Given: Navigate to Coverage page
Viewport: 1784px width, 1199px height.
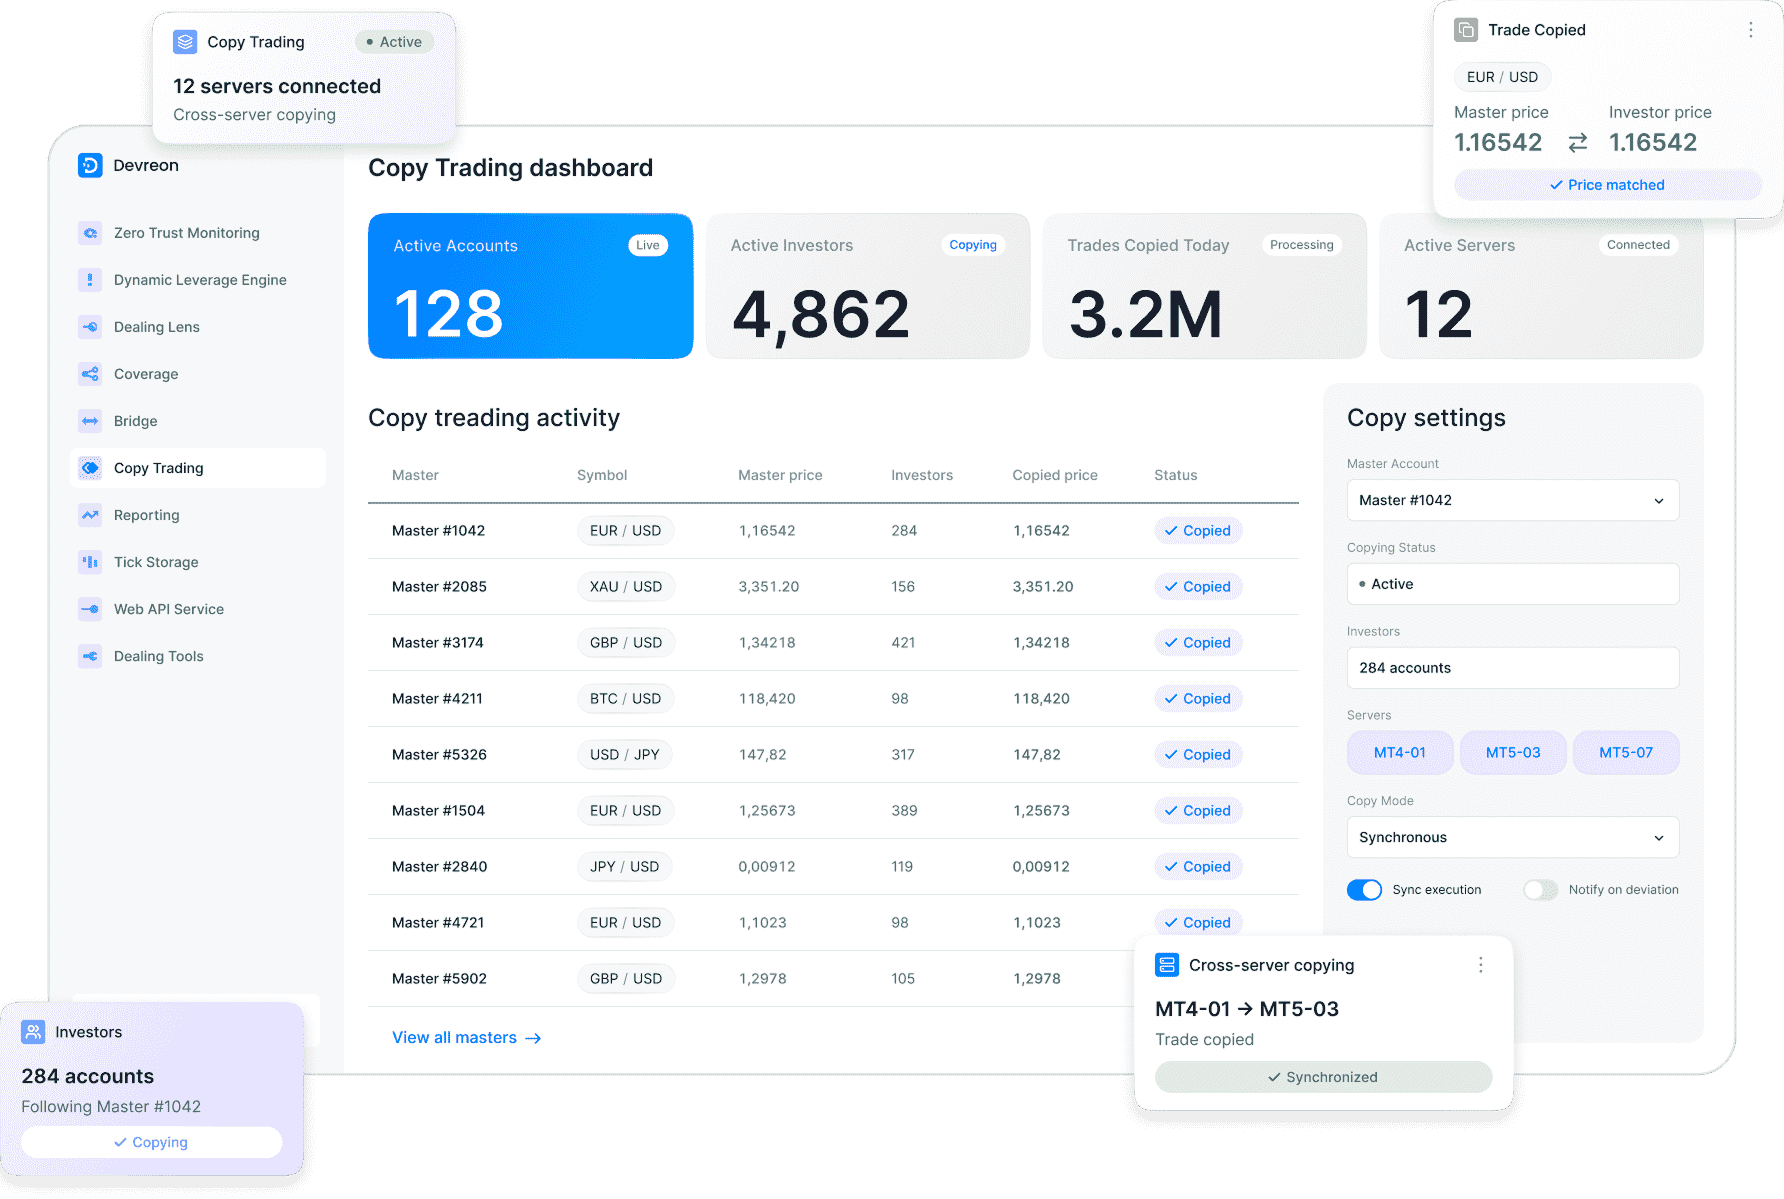Looking at the screenshot, I should (x=200, y=374).
